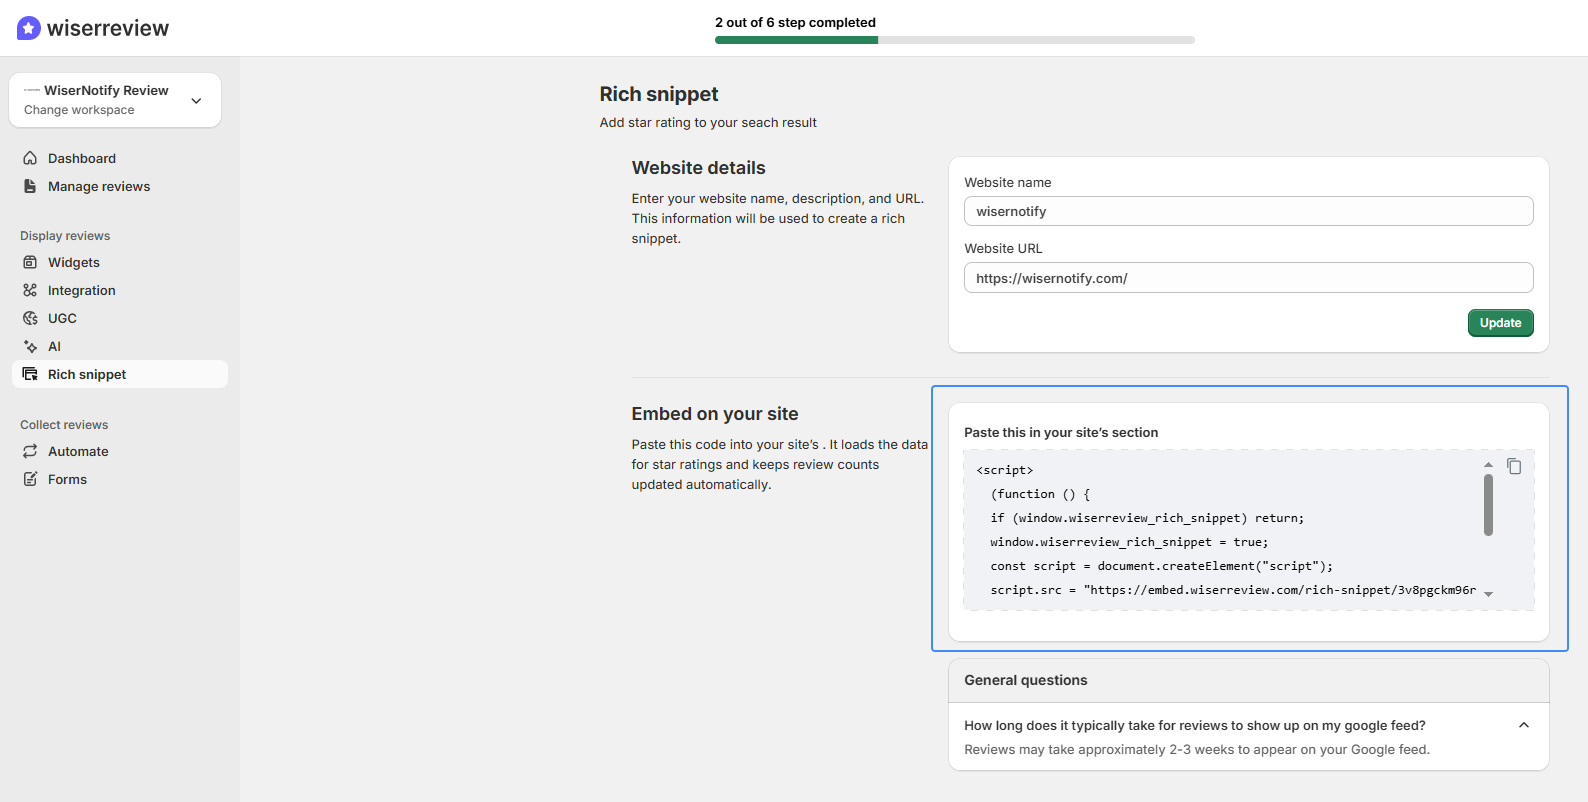Click the "const script = document.createElement" line
Screen dimensions: 1588x802
pyautogui.click(x=1161, y=566)
